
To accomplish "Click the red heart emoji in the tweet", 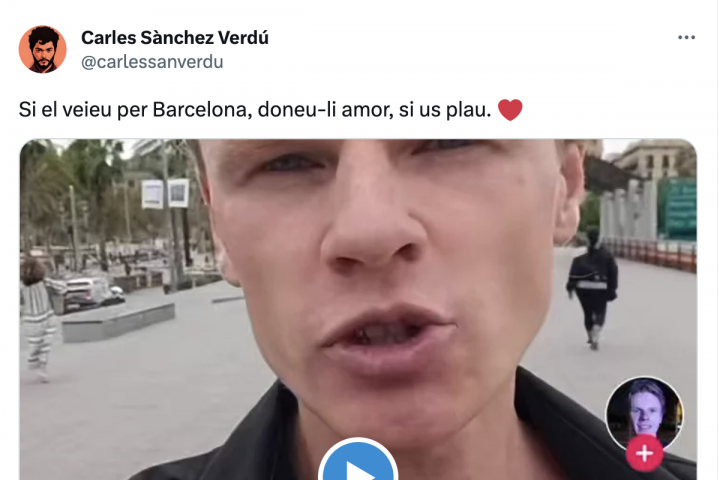I will pyautogui.click(x=510, y=110).
